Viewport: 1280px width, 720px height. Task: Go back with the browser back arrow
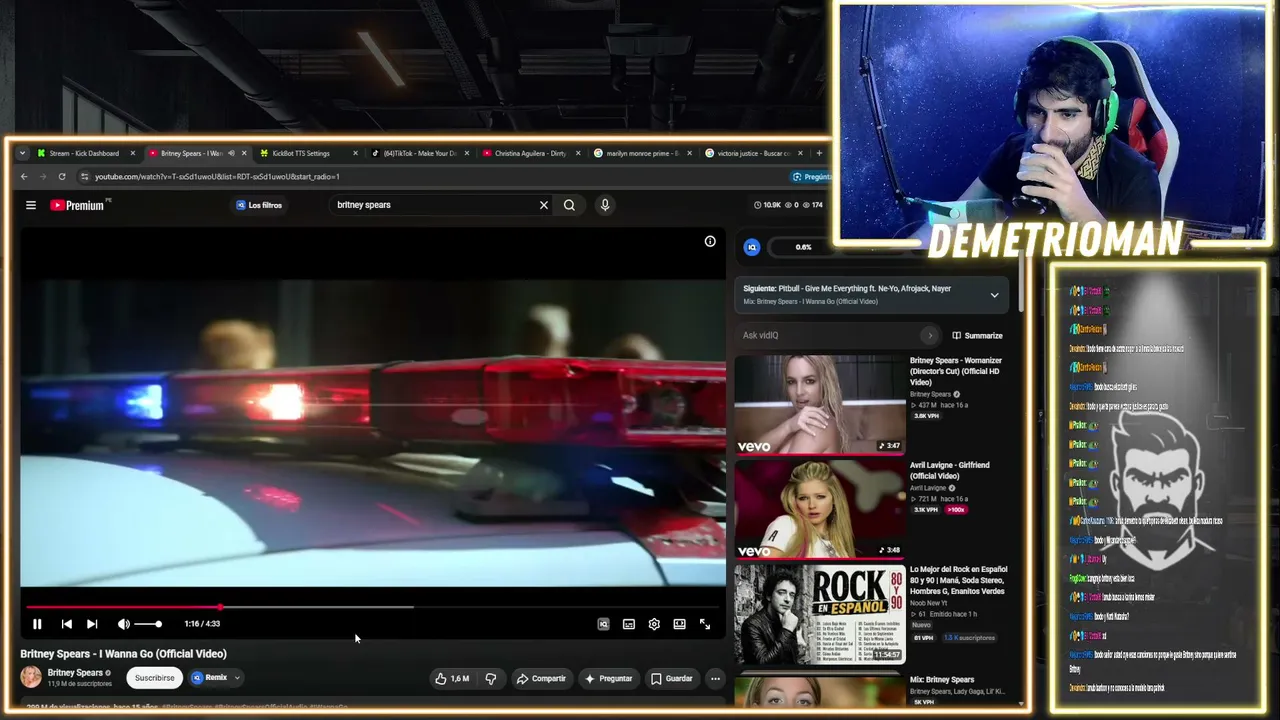(24, 177)
